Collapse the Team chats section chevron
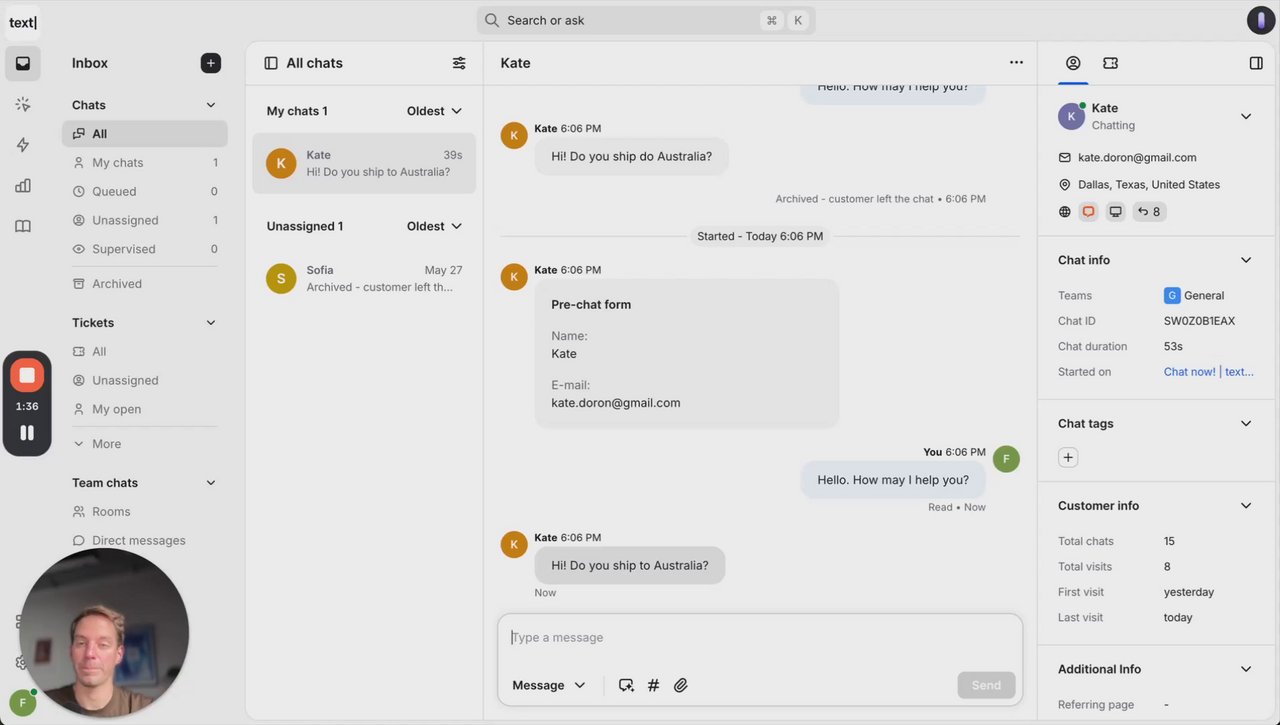Image resolution: width=1280 pixels, height=725 pixels. click(x=211, y=483)
